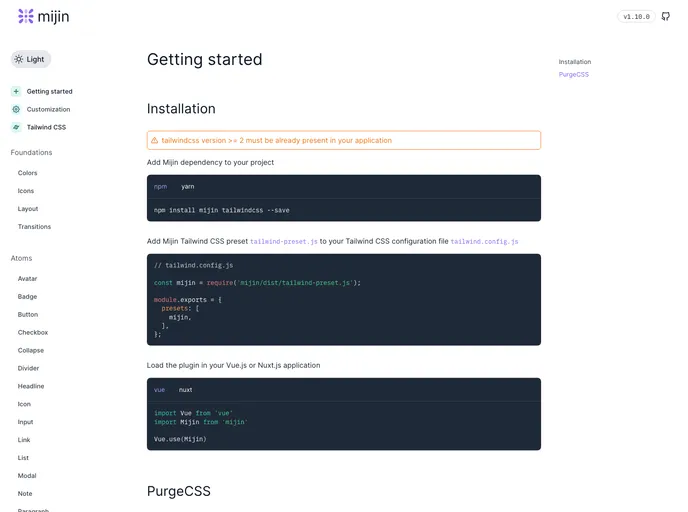
Task: Click the warning triangle alert icon
Action: click(154, 141)
